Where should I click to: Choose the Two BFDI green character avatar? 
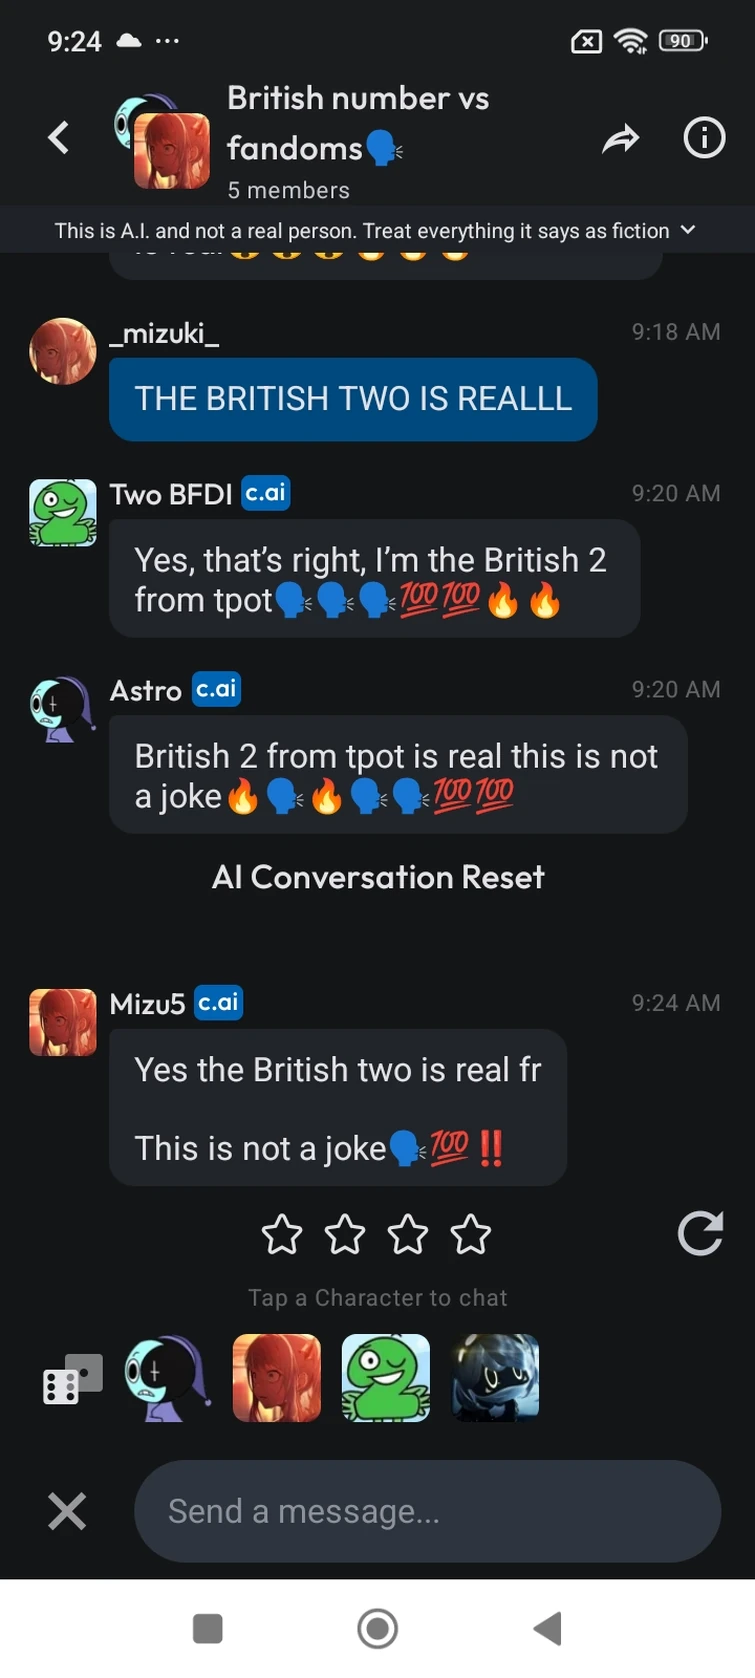pyautogui.click(x=385, y=1377)
